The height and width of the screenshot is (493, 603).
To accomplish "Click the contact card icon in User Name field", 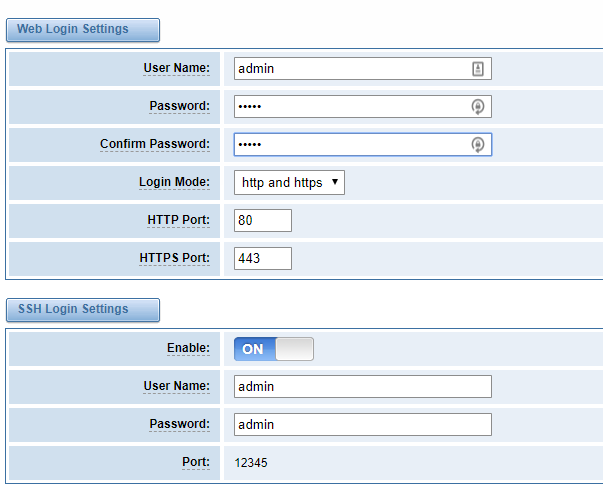I will pos(478,69).
